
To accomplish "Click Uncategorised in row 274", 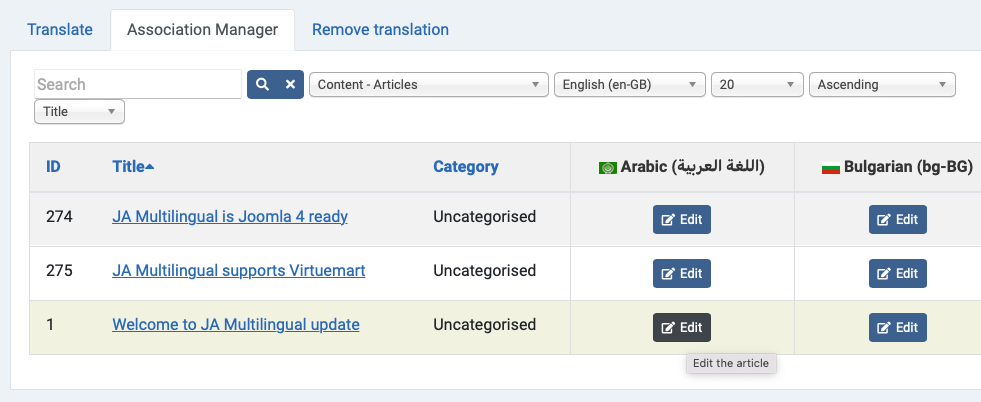I will pos(485,217).
